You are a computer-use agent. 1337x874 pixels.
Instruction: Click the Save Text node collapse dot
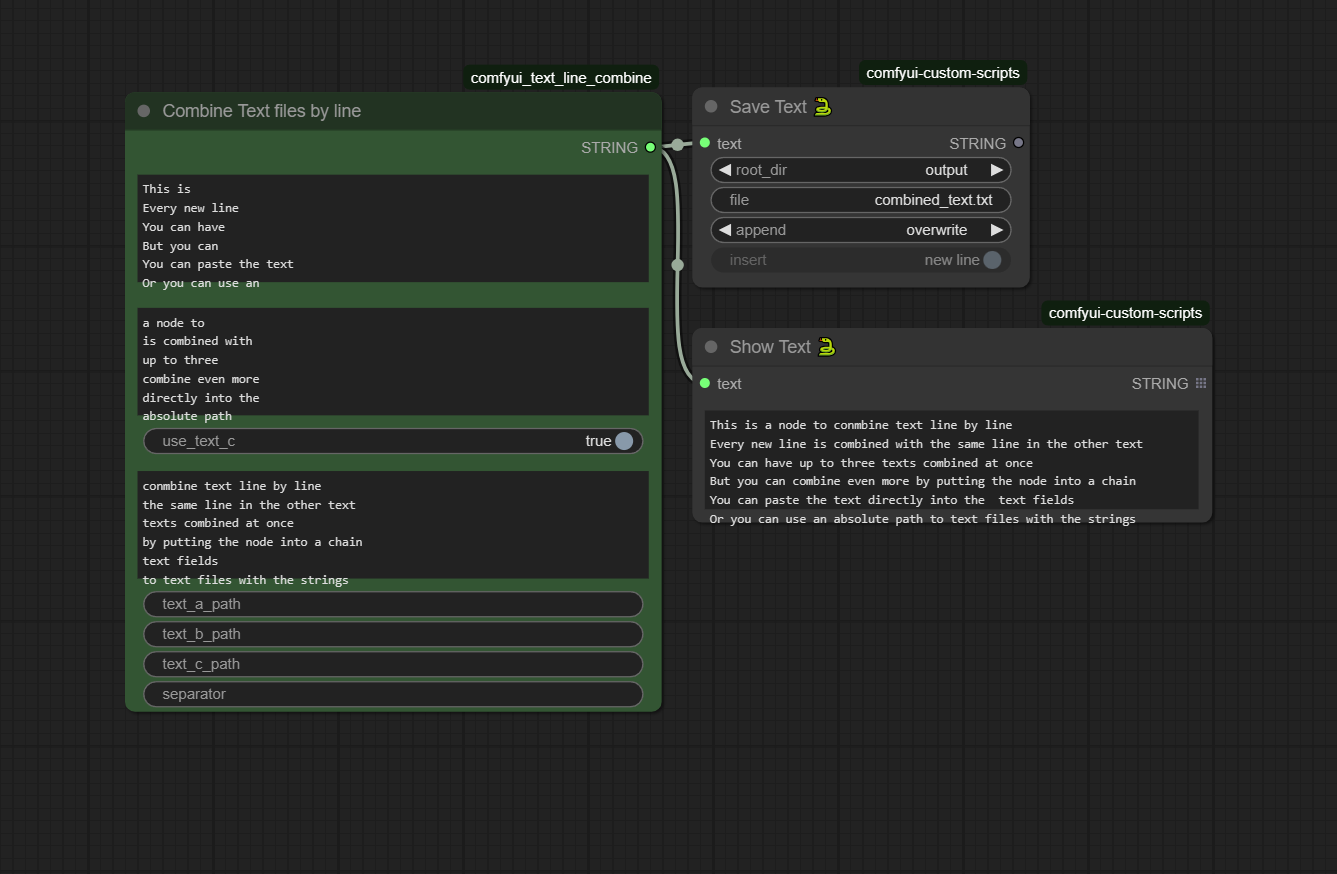click(x=711, y=107)
